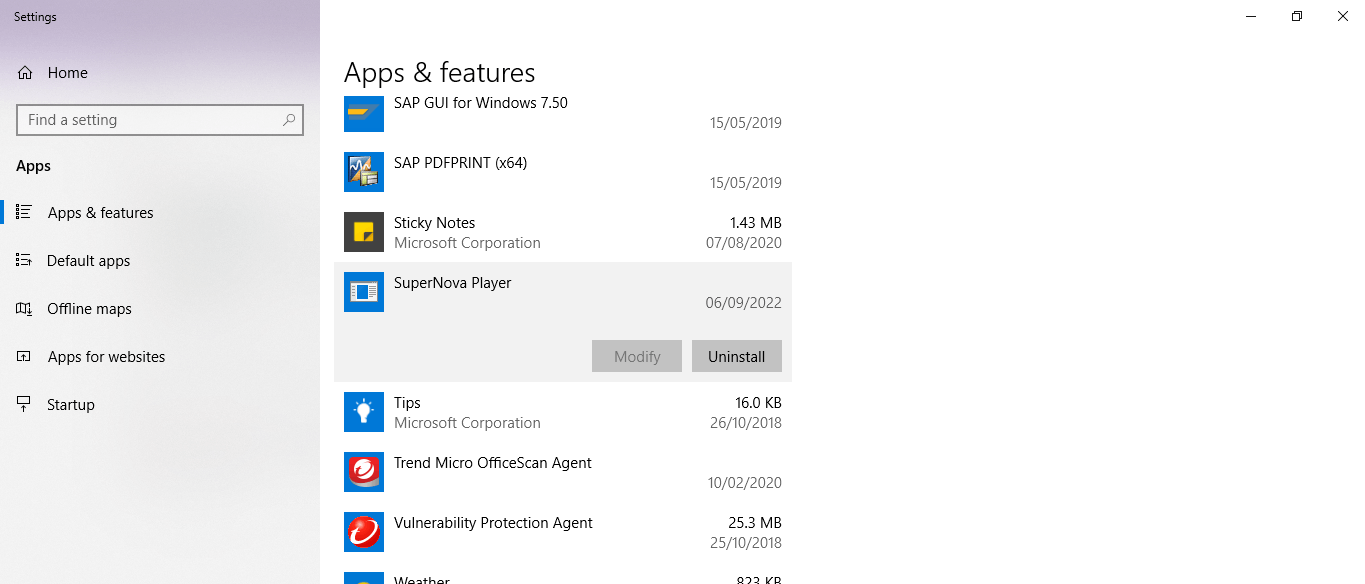1365x584 pixels.
Task: Click the Sticky Notes yellow icon
Action: point(364,232)
